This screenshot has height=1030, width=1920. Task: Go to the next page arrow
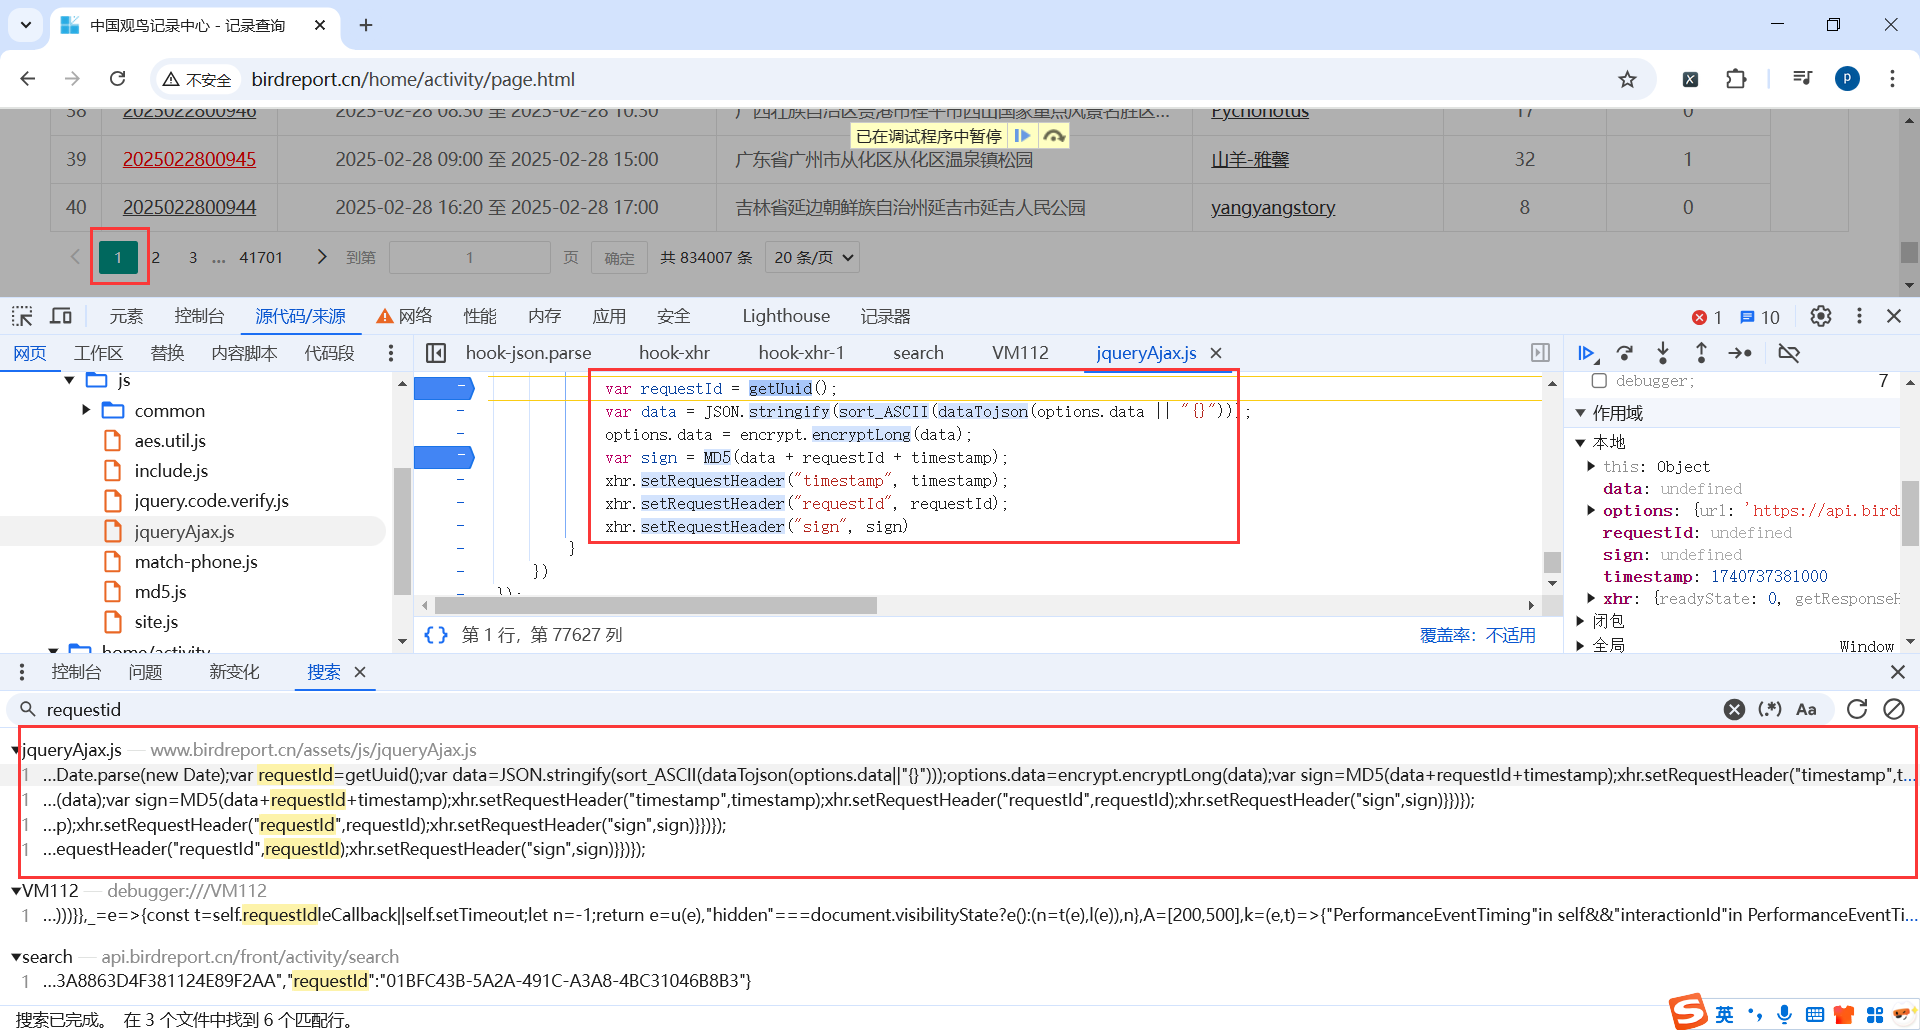(321, 258)
